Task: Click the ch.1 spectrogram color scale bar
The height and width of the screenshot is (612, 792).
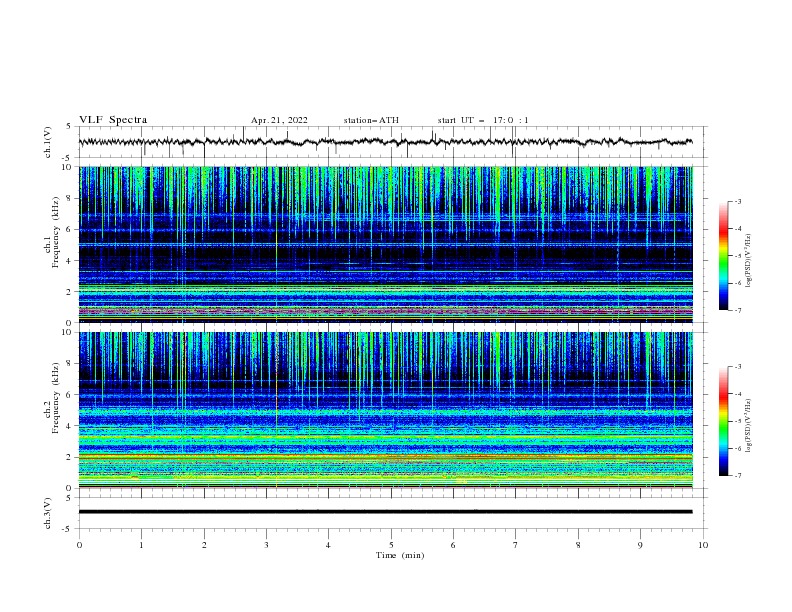Action: point(723,256)
